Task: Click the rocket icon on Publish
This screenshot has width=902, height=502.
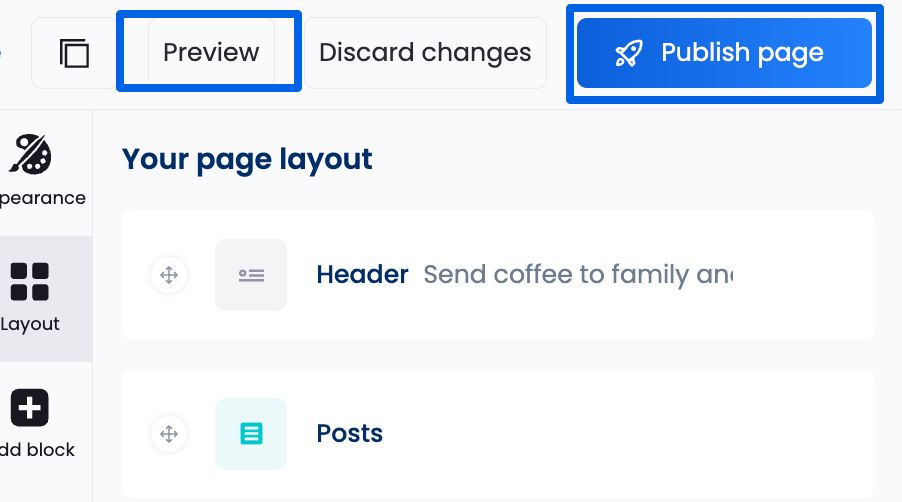Action: coord(629,53)
